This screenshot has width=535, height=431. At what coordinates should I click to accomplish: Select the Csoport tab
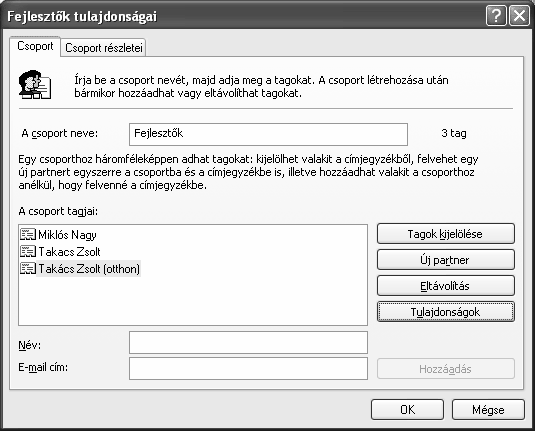point(35,46)
